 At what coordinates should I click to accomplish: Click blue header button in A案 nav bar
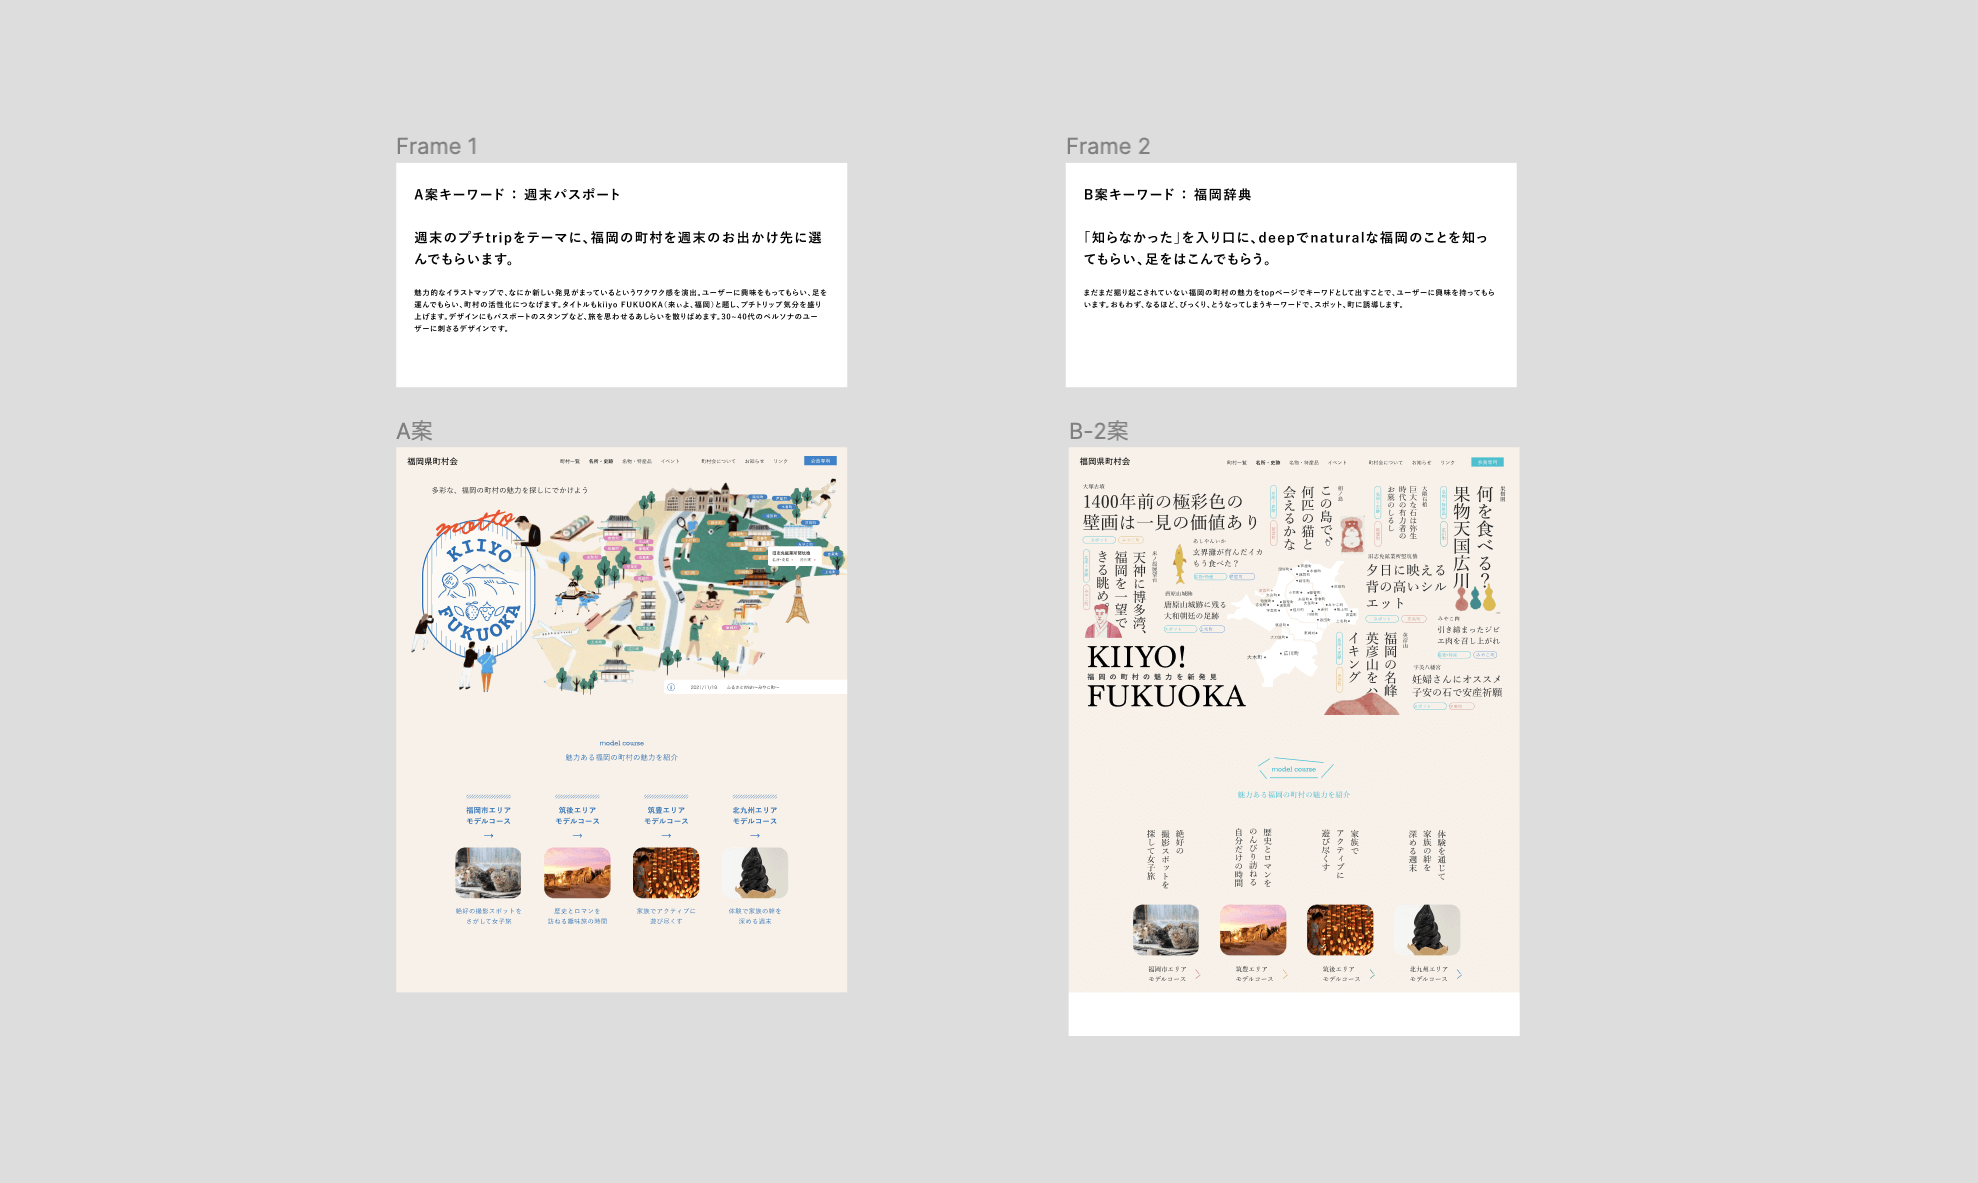(x=820, y=461)
